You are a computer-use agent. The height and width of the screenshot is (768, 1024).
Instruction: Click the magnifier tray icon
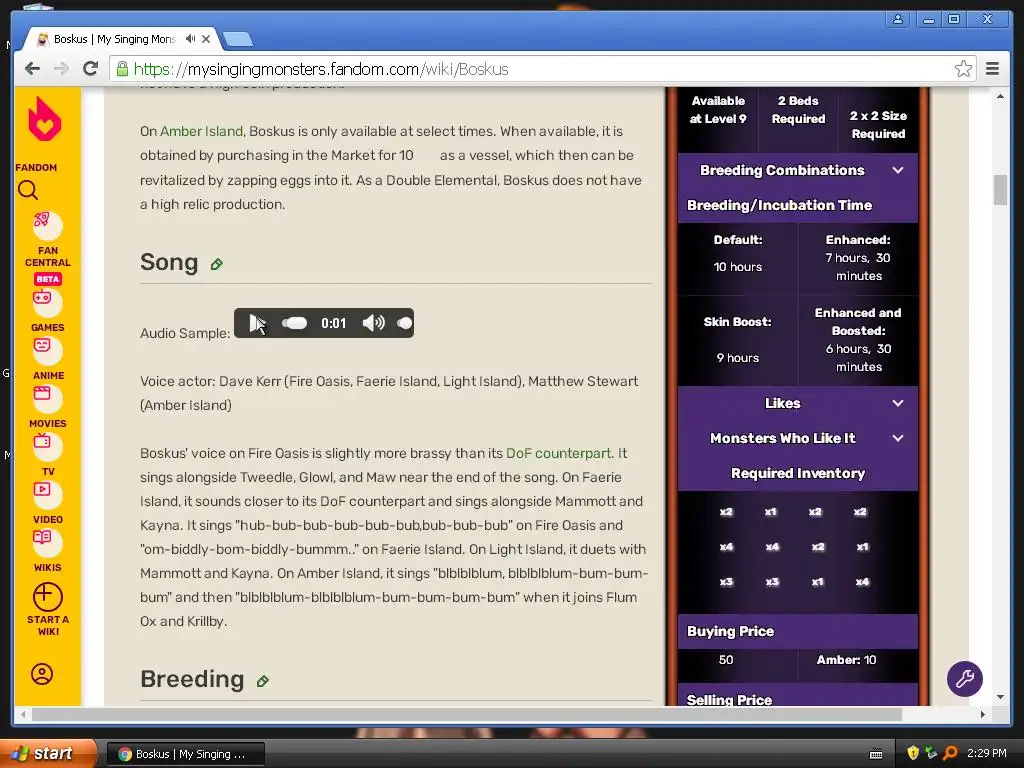pyautogui.click(x=950, y=753)
